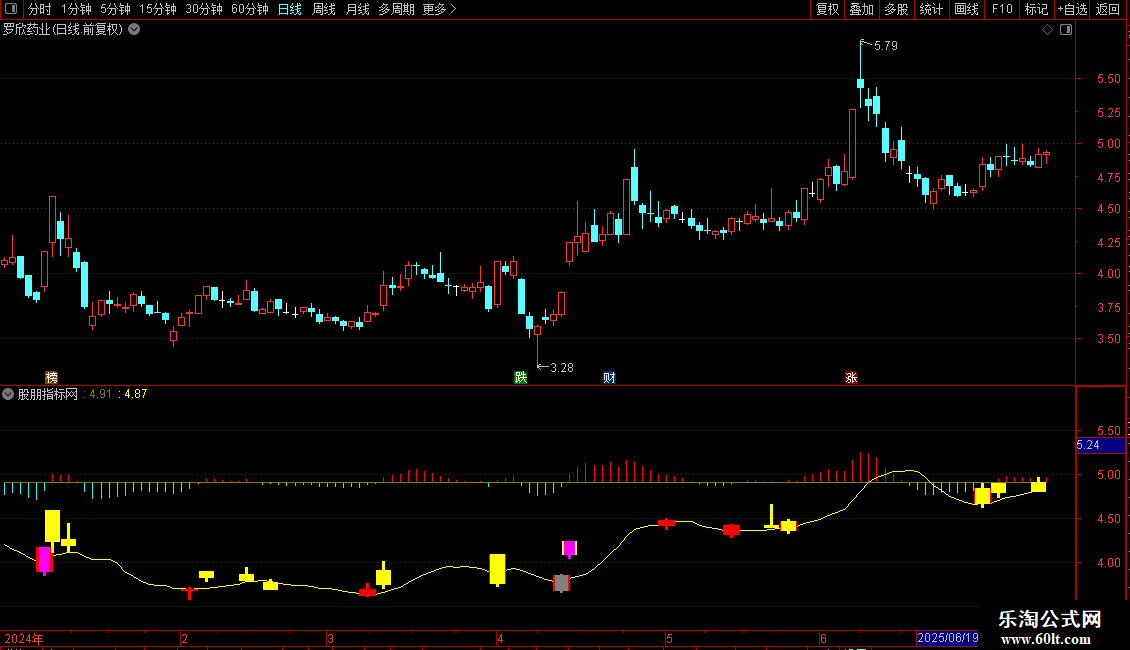Click the 股朋指标网 indicator name

click(48, 394)
